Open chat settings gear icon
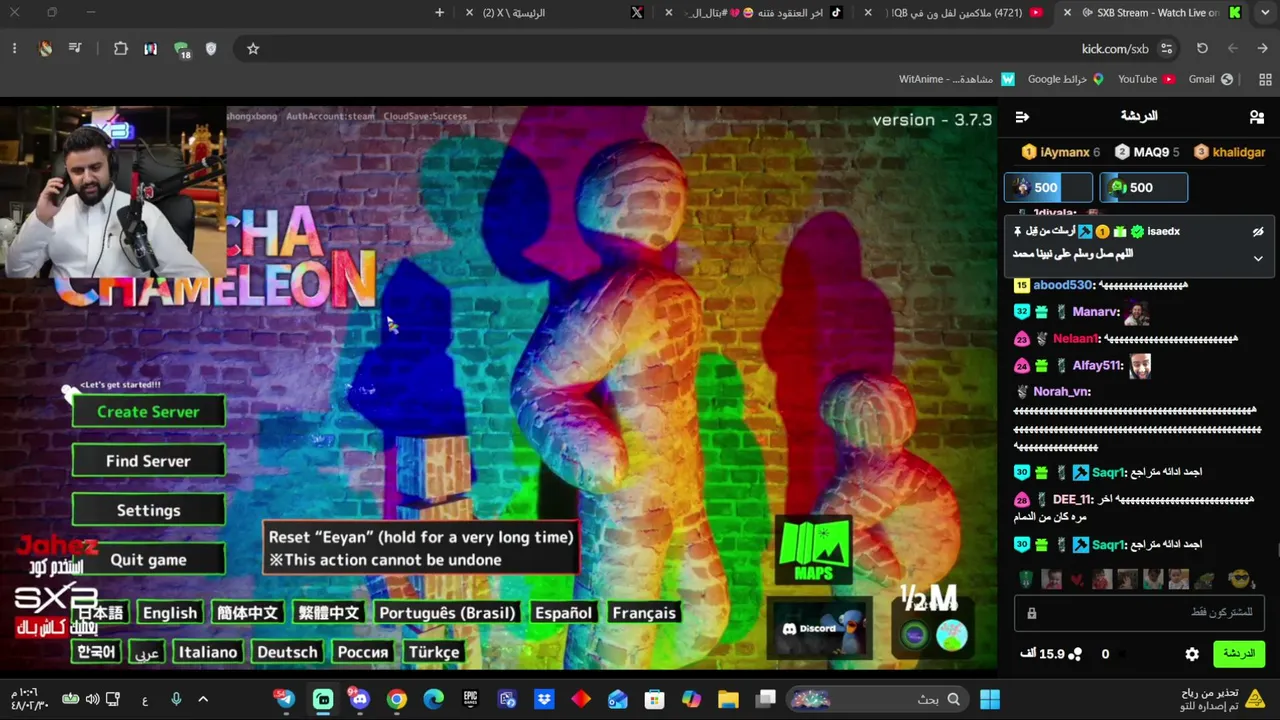Screen dimensions: 1280x720 [1192, 654]
